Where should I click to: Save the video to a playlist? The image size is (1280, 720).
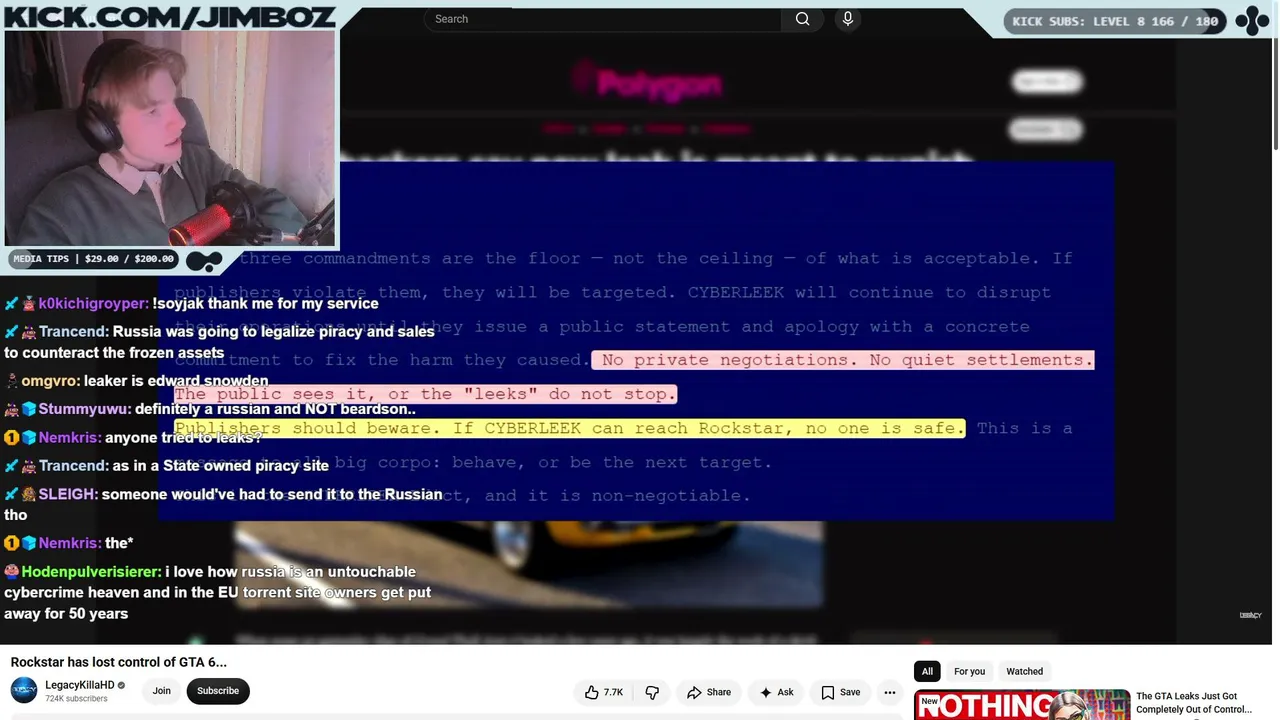pos(841,692)
